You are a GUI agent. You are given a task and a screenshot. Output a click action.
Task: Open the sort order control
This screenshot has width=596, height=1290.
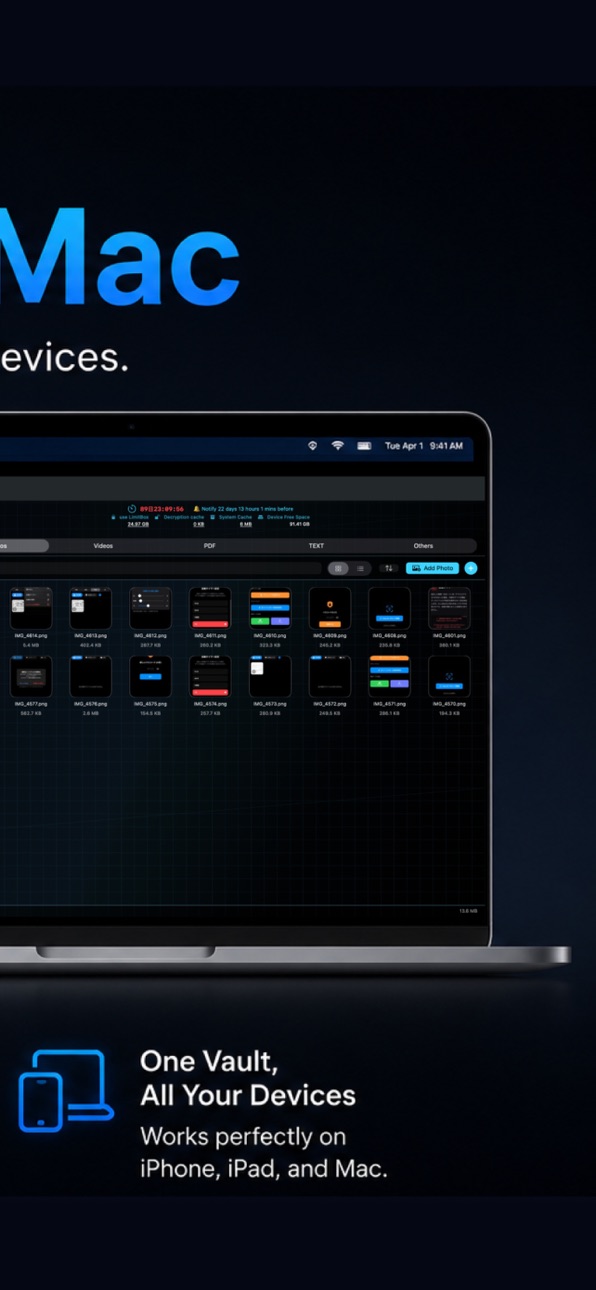(x=388, y=568)
